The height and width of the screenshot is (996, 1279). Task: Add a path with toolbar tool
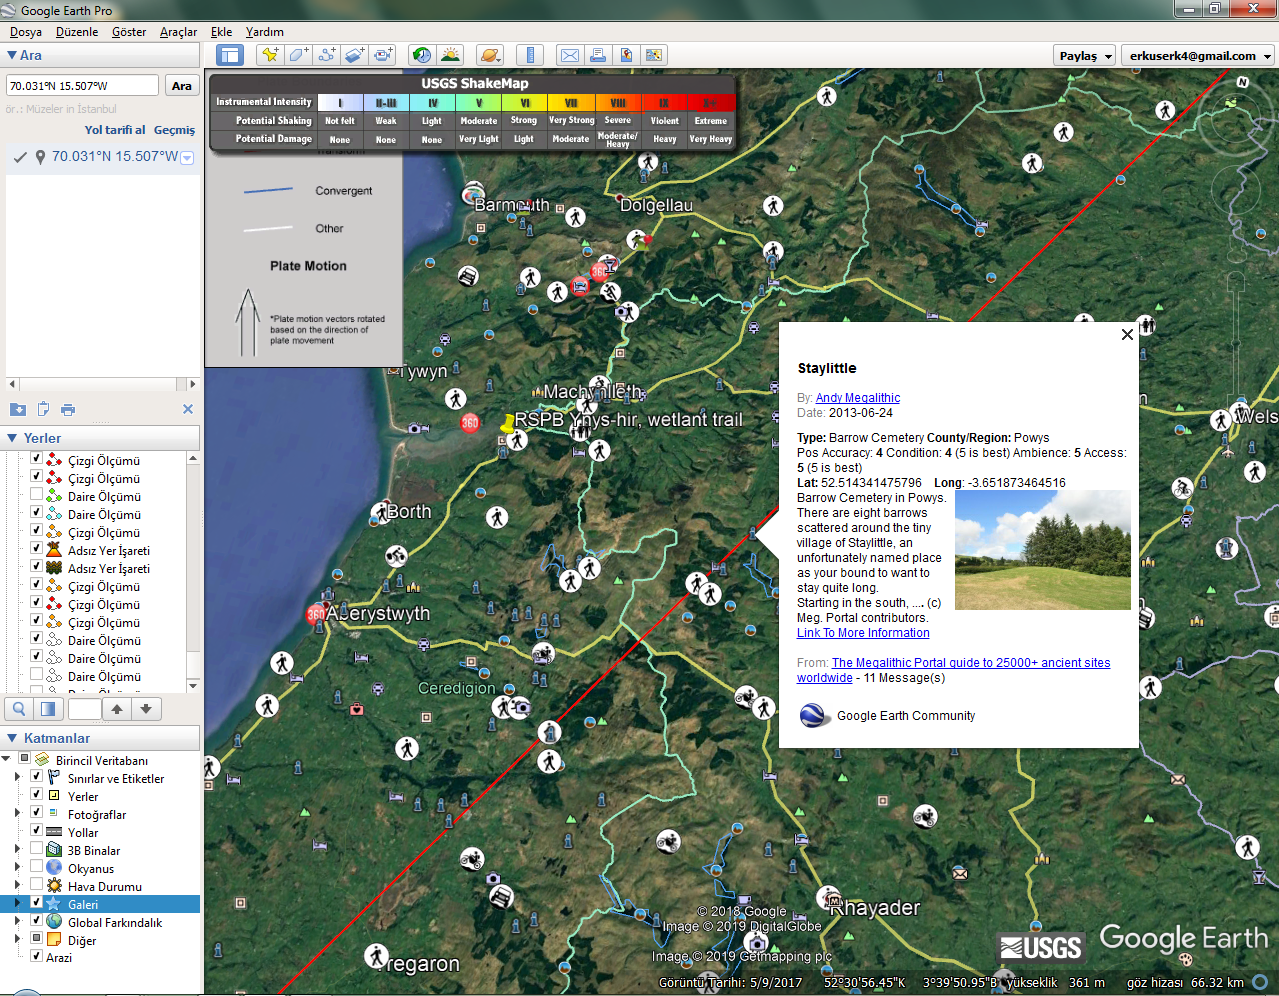coord(326,55)
